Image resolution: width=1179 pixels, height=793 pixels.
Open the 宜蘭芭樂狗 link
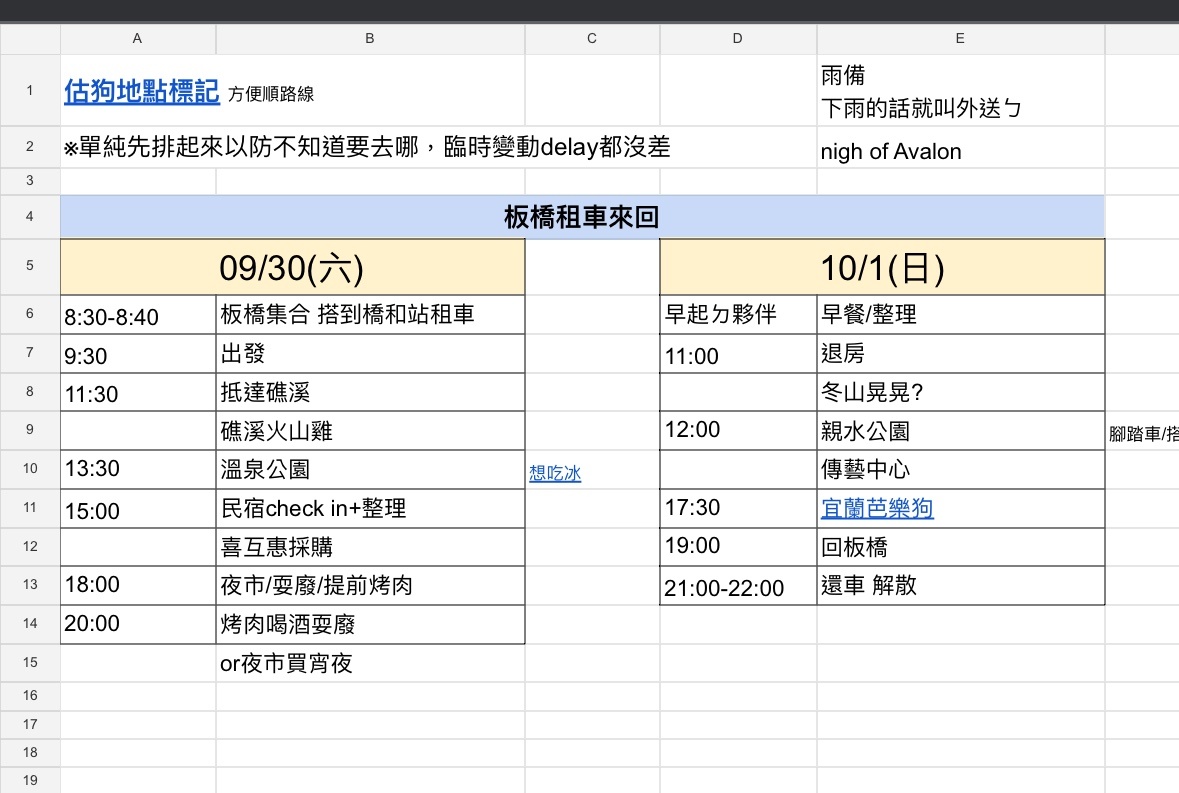877,509
